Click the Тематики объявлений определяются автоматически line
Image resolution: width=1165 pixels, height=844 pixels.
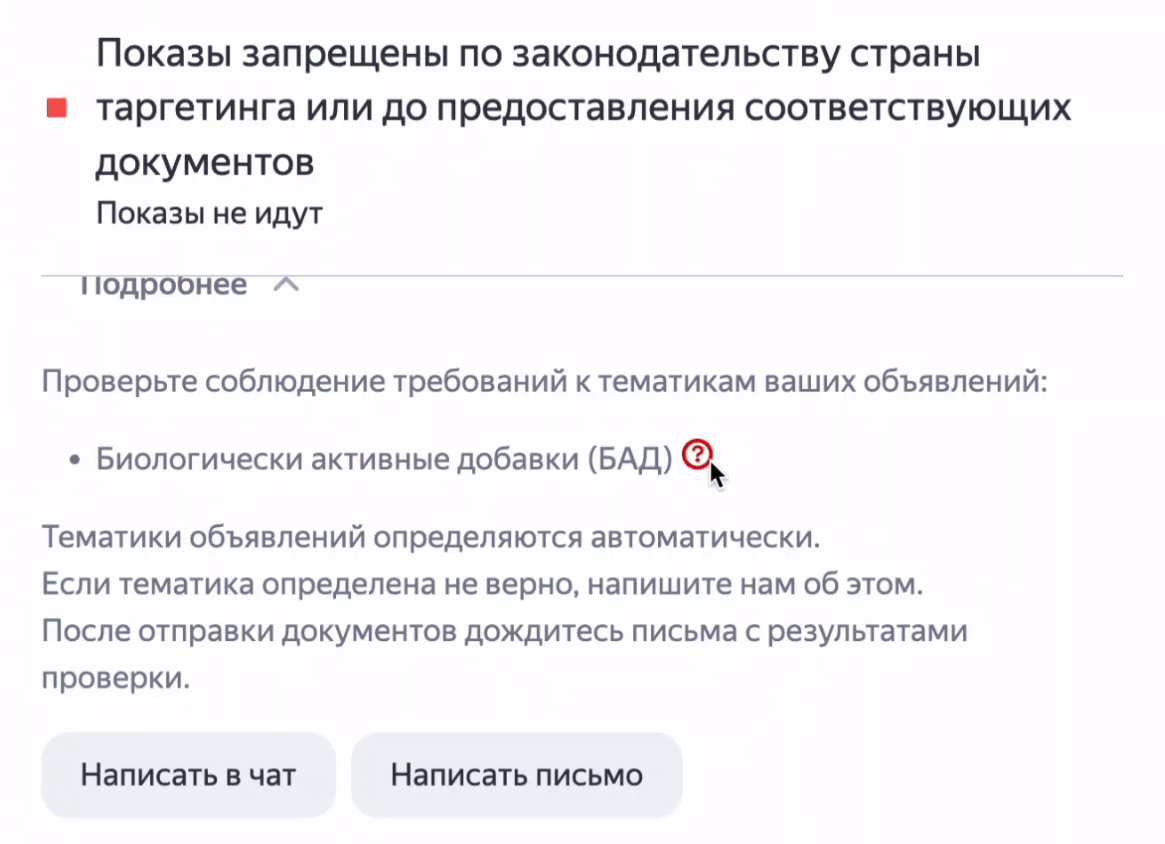tap(431, 537)
